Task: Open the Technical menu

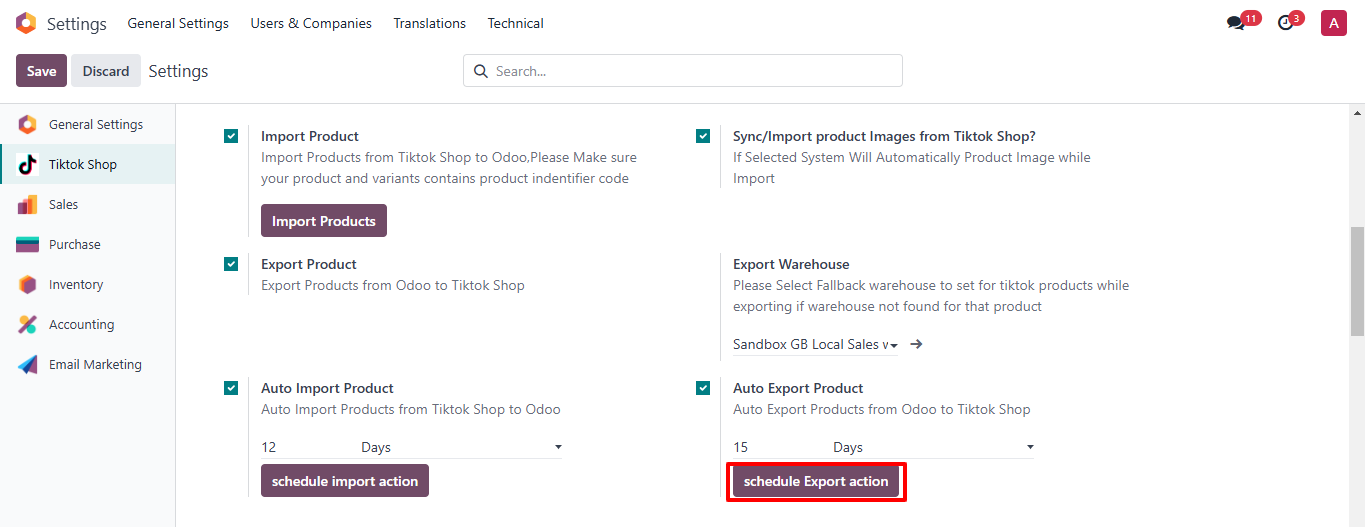Action: point(516,23)
